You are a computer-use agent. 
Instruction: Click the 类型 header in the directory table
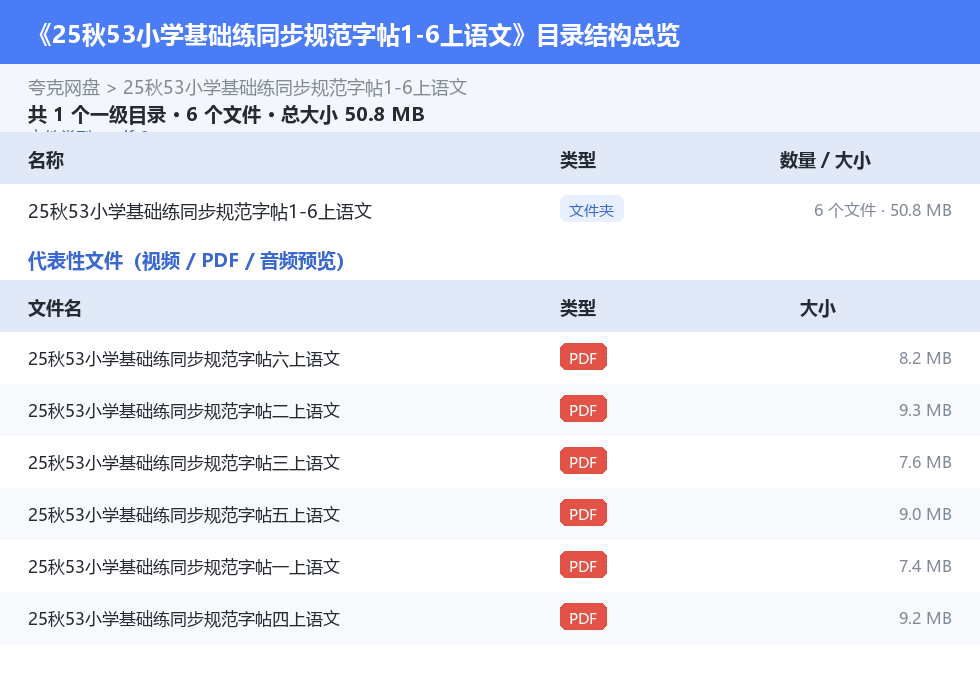(578, 161)
